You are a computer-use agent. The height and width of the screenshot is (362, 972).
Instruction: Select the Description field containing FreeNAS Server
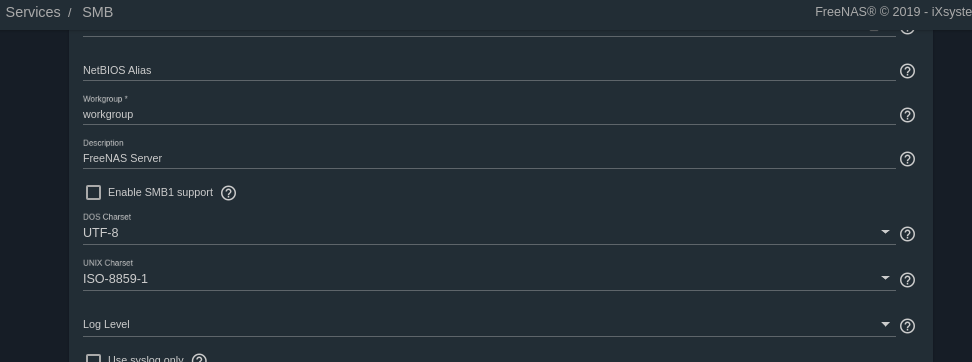click(x=489, y=158)
